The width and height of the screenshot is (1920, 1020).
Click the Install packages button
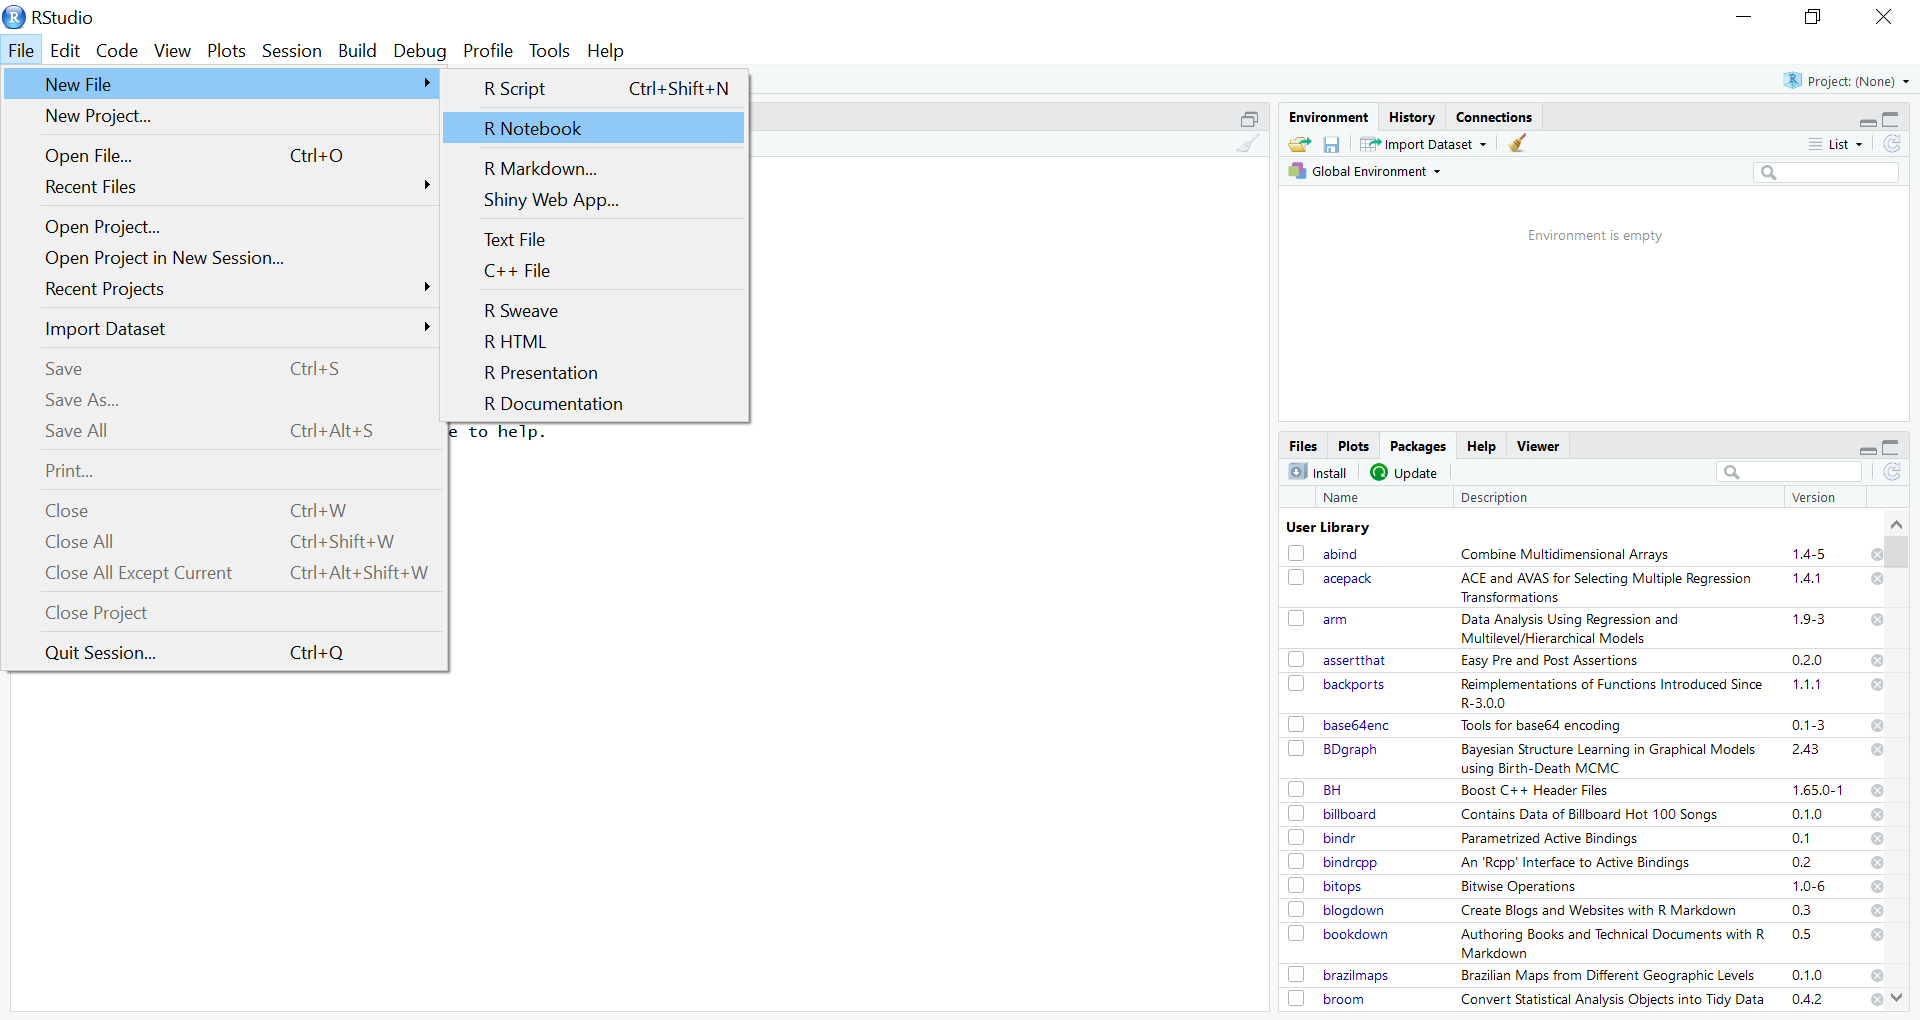click(1318, 473)
